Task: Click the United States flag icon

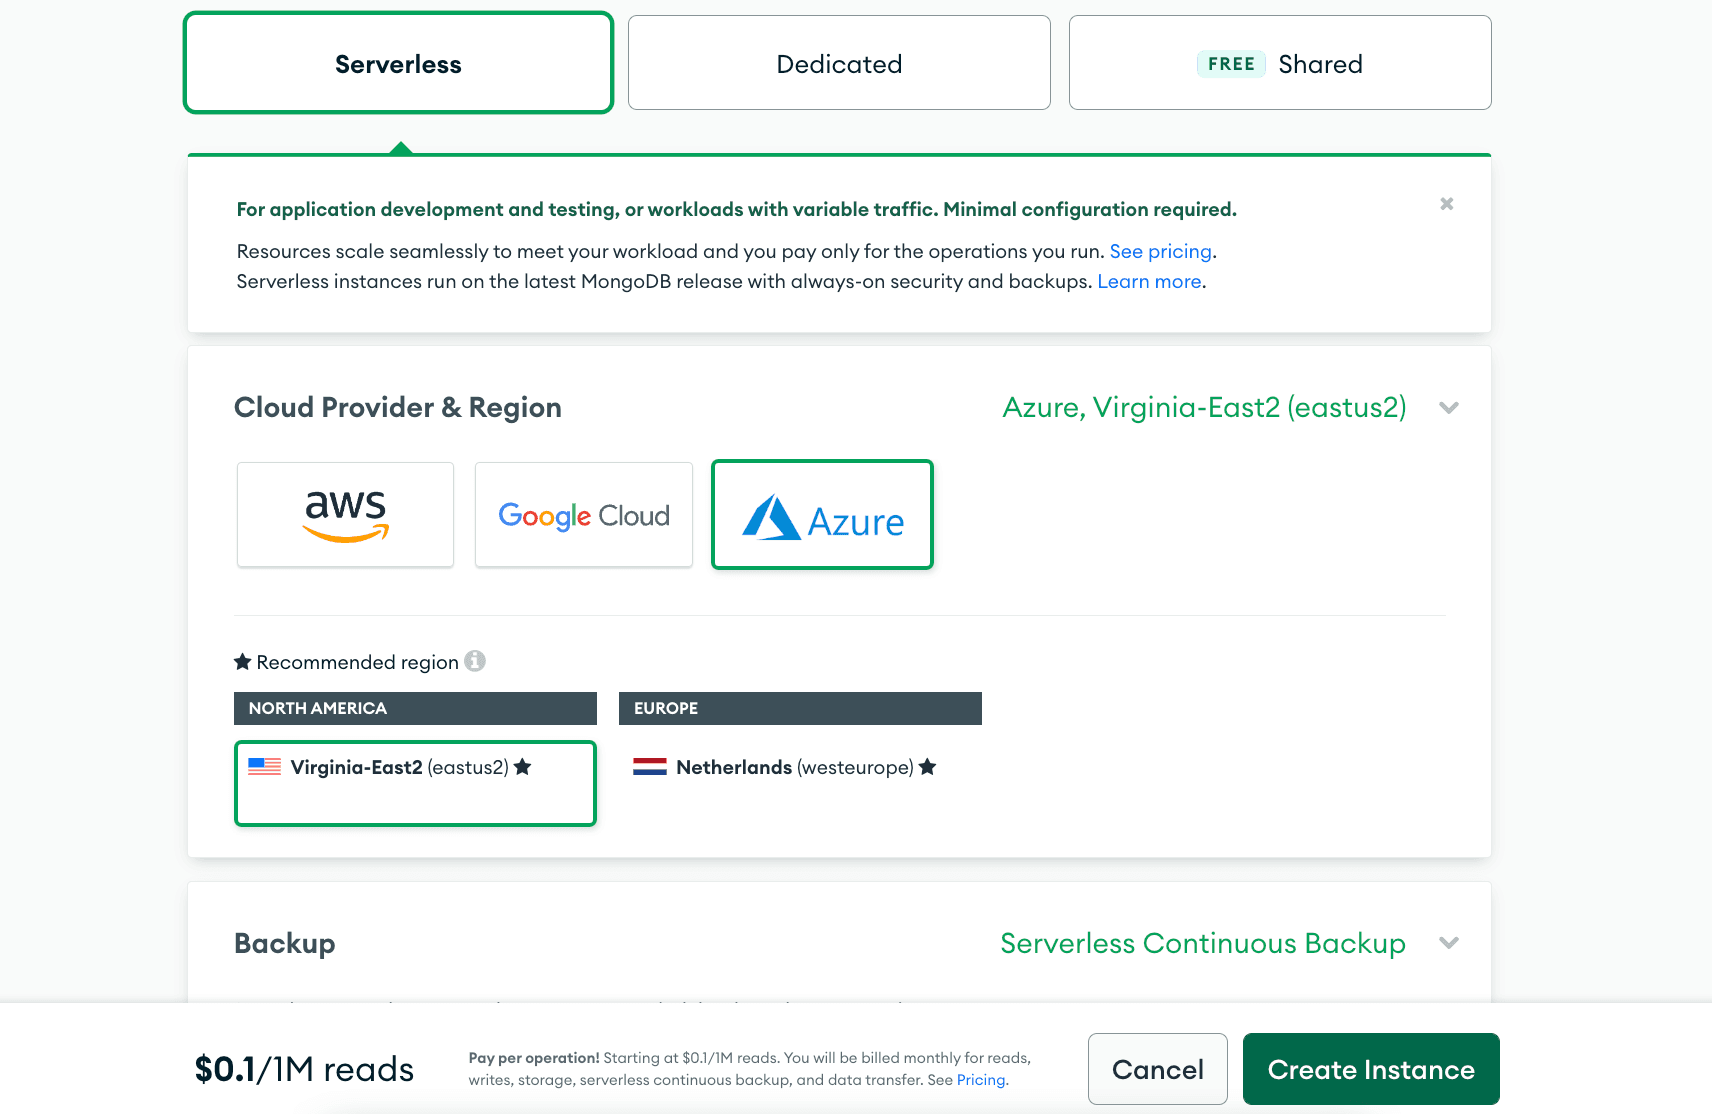Action: point(264,767)
